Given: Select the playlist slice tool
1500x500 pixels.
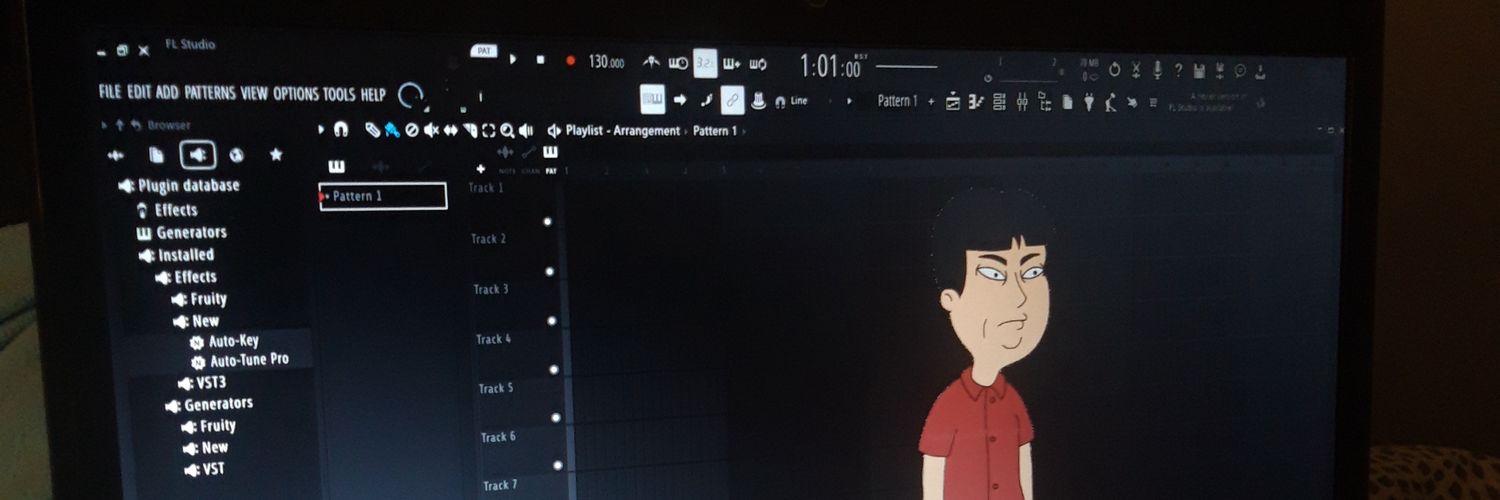Looking at the screenshot, I should 470,130.
